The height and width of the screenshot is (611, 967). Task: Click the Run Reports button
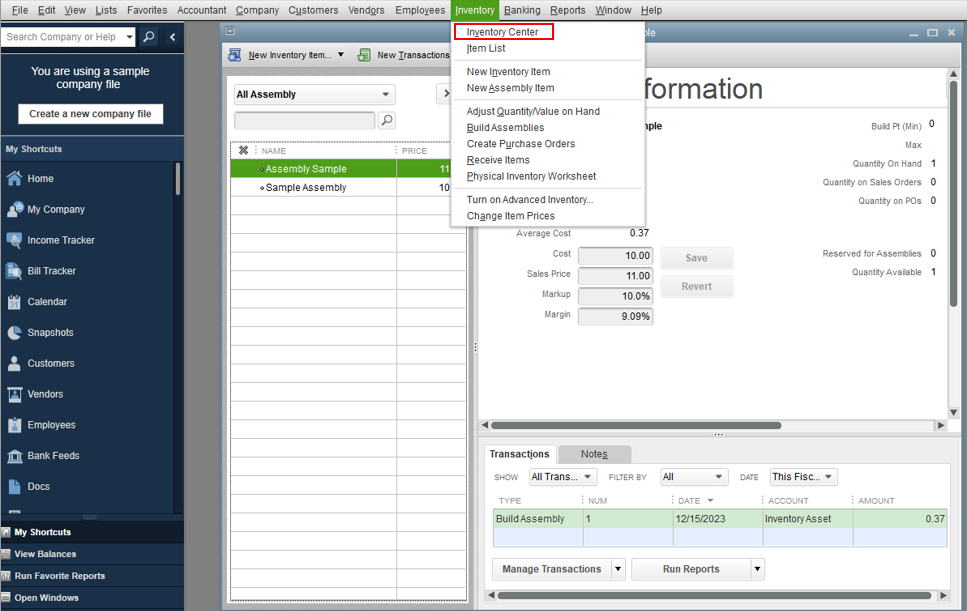(x=691, y=569)
